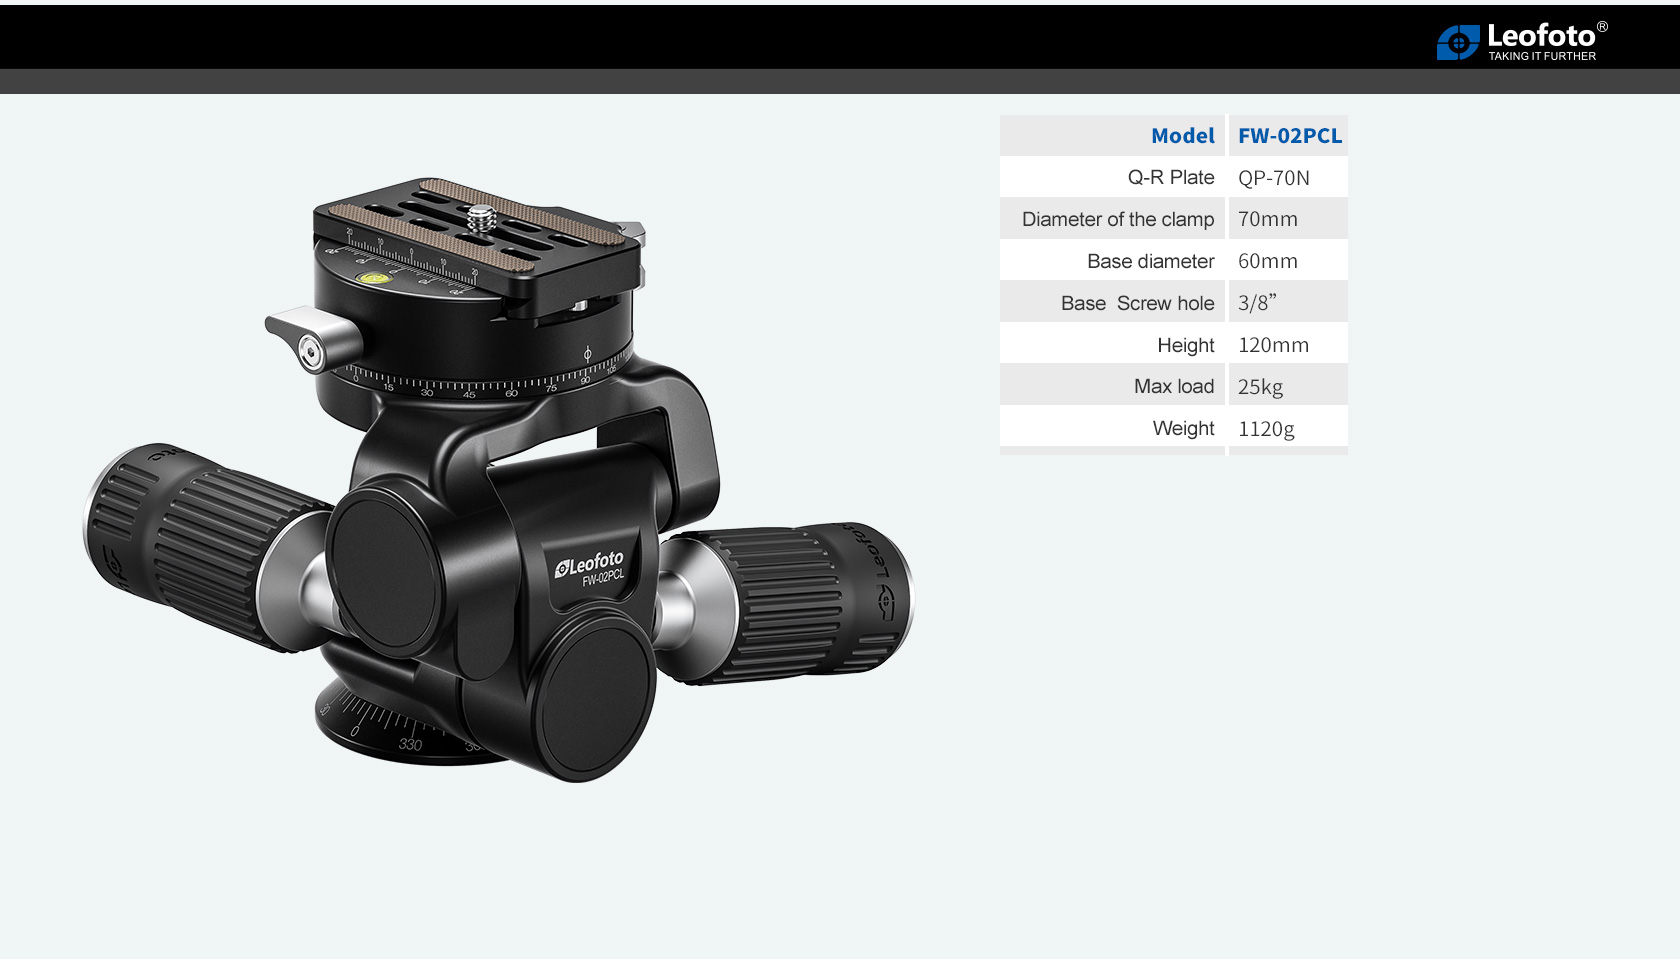Click the blue Leofoto logo icon

pos(1457,43)
